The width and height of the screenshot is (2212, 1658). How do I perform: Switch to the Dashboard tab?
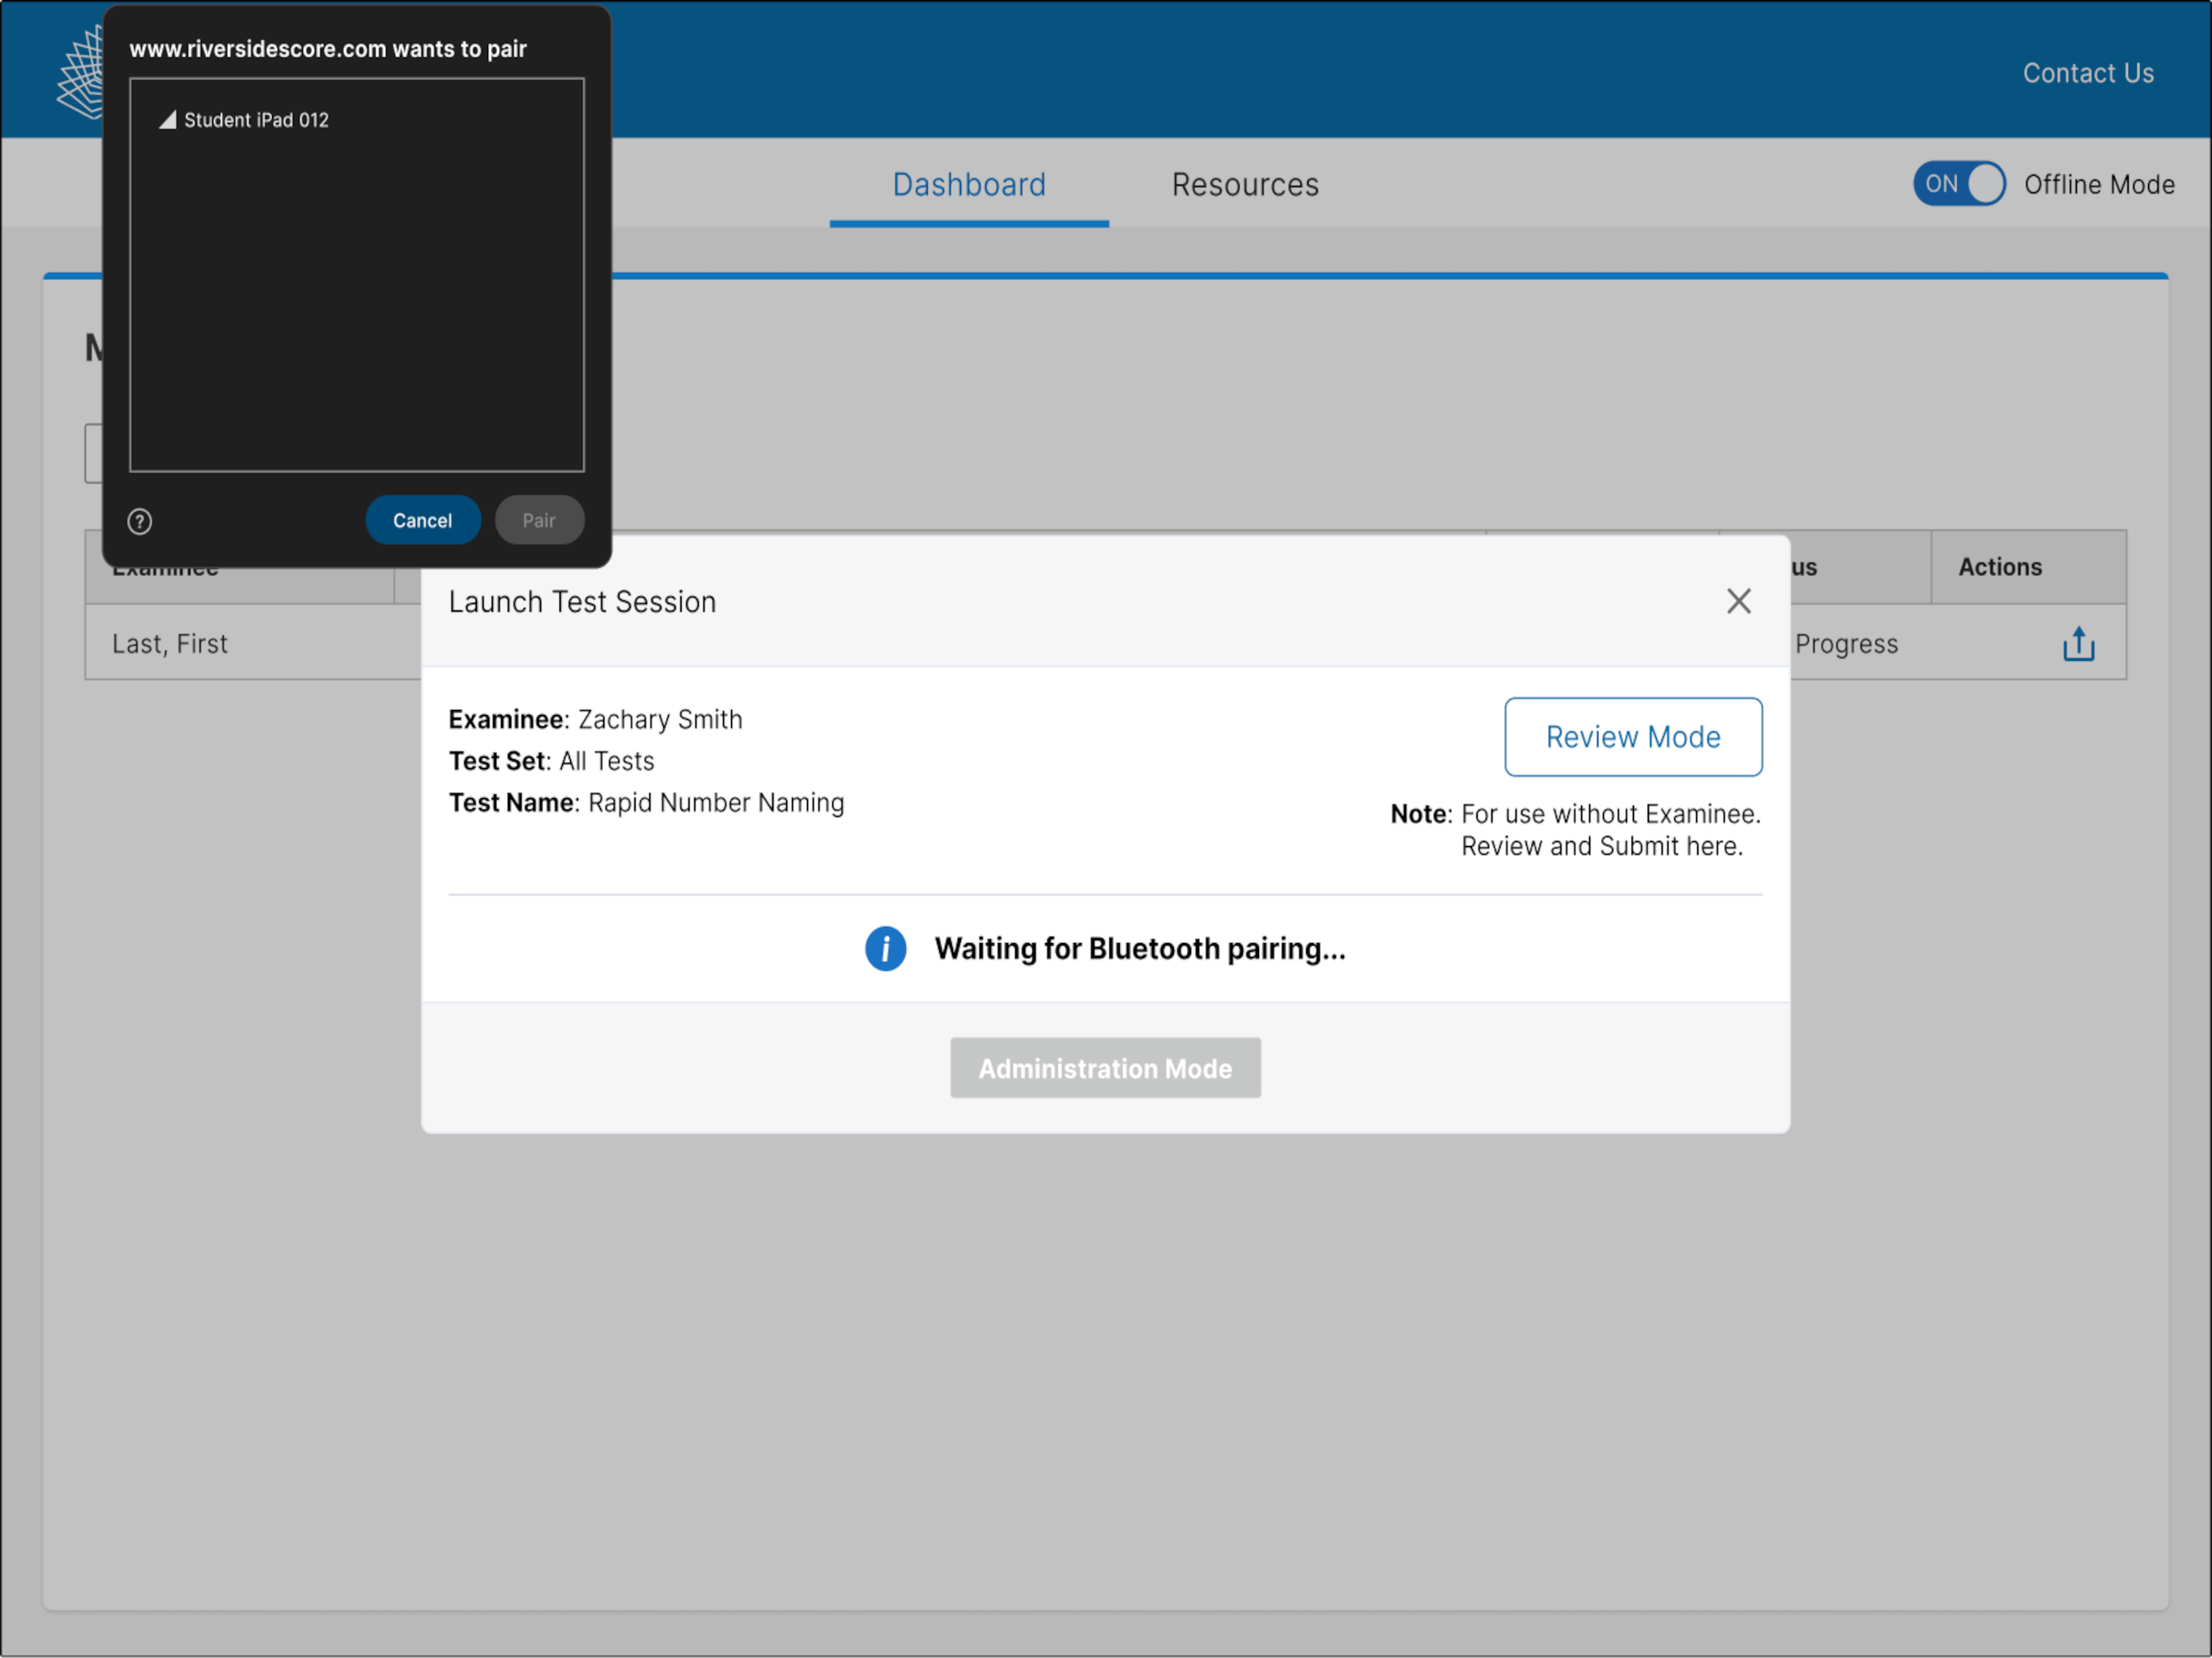point(969,185)
